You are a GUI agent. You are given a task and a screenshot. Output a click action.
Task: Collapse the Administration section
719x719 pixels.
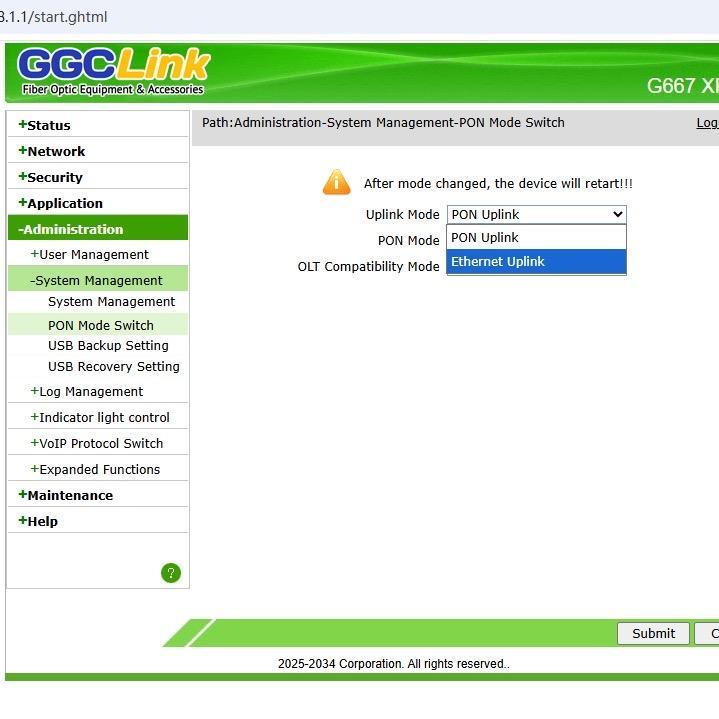pos(72,229)
